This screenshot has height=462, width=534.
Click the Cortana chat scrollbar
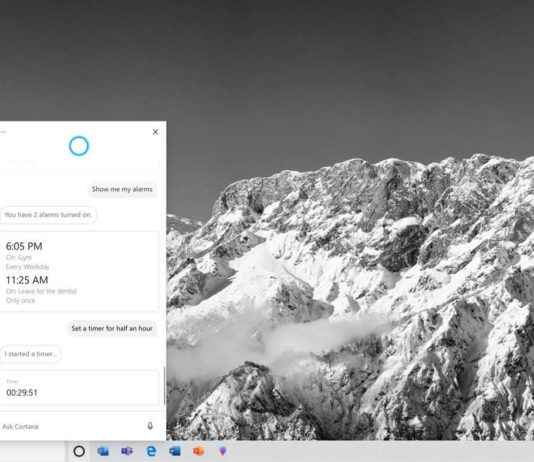164,385
